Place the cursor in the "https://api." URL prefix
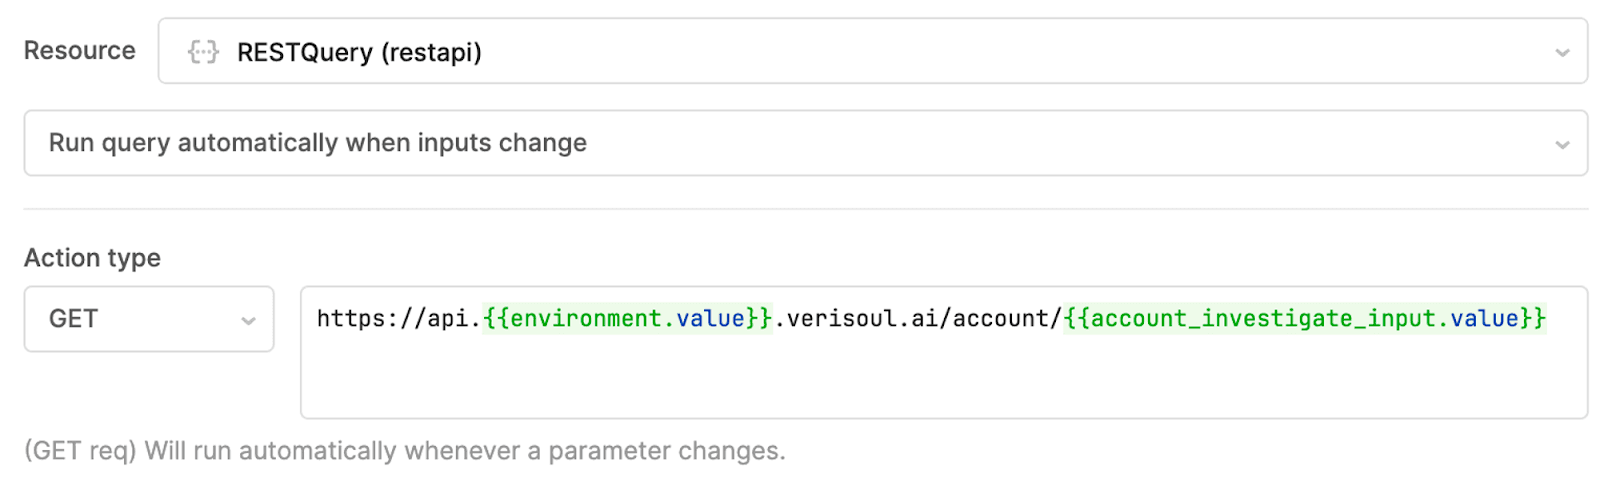1600x478 pixels. tap(399, 319)
